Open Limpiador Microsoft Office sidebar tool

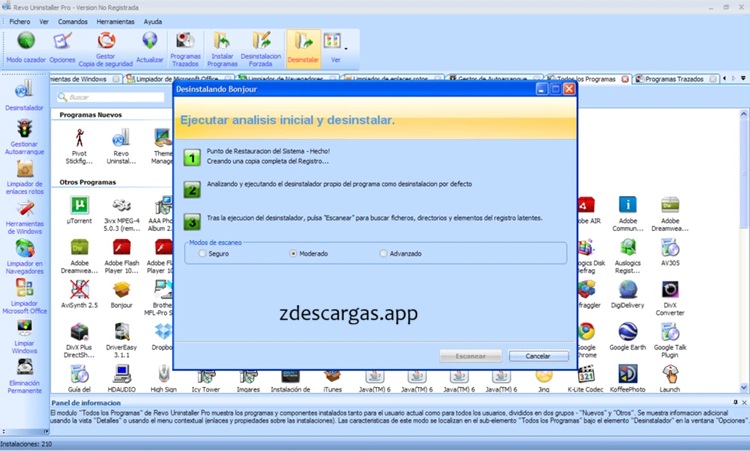coord(25,297)
